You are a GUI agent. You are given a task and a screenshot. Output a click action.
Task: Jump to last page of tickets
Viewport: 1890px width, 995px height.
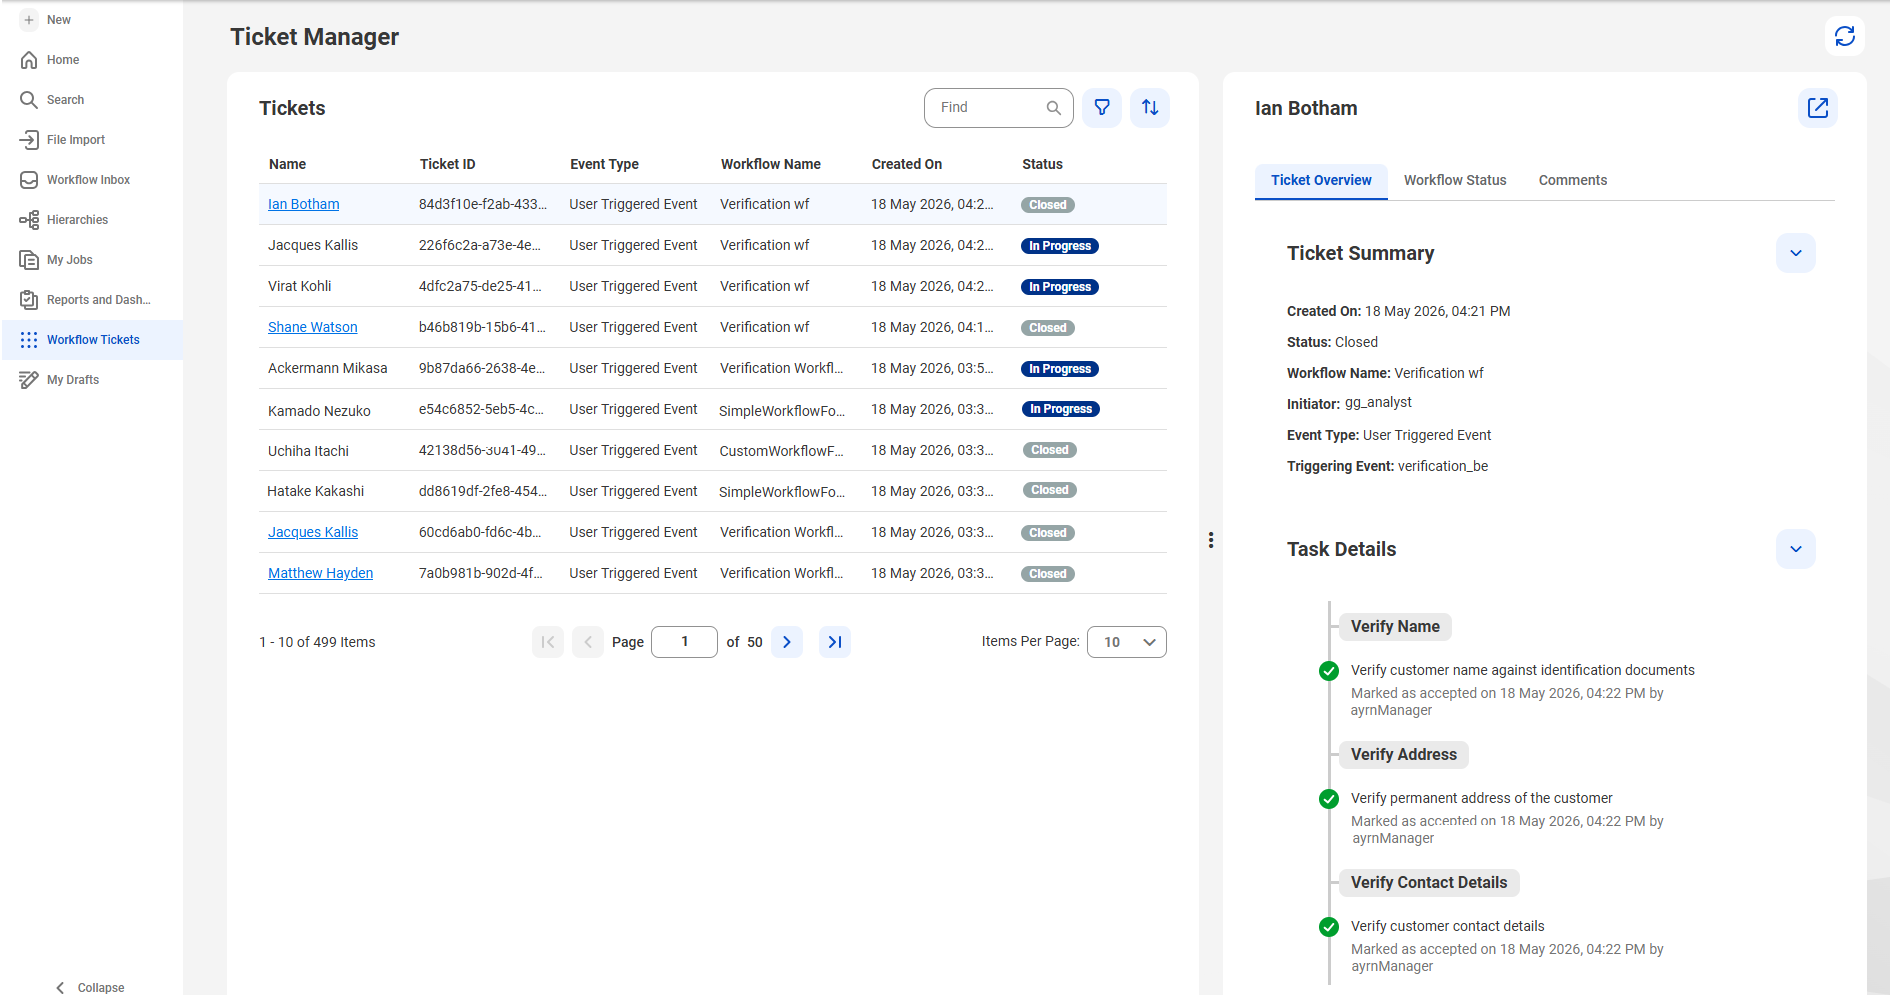pos(835,642)
